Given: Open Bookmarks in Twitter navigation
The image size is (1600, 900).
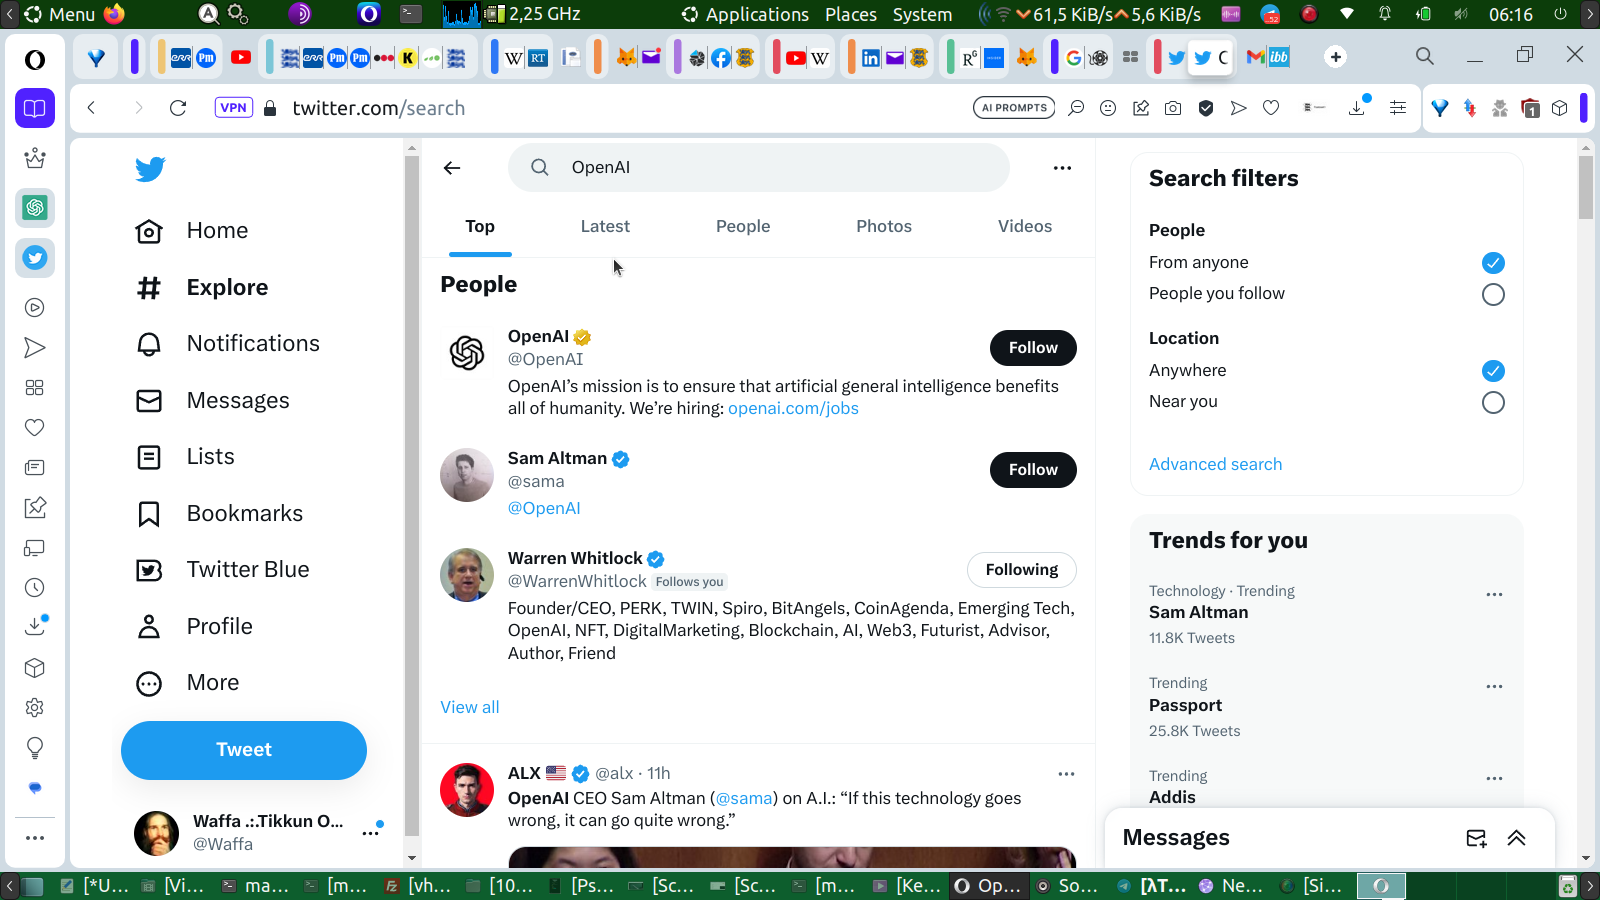Looking at the screenshot, I should click(219, 514).
